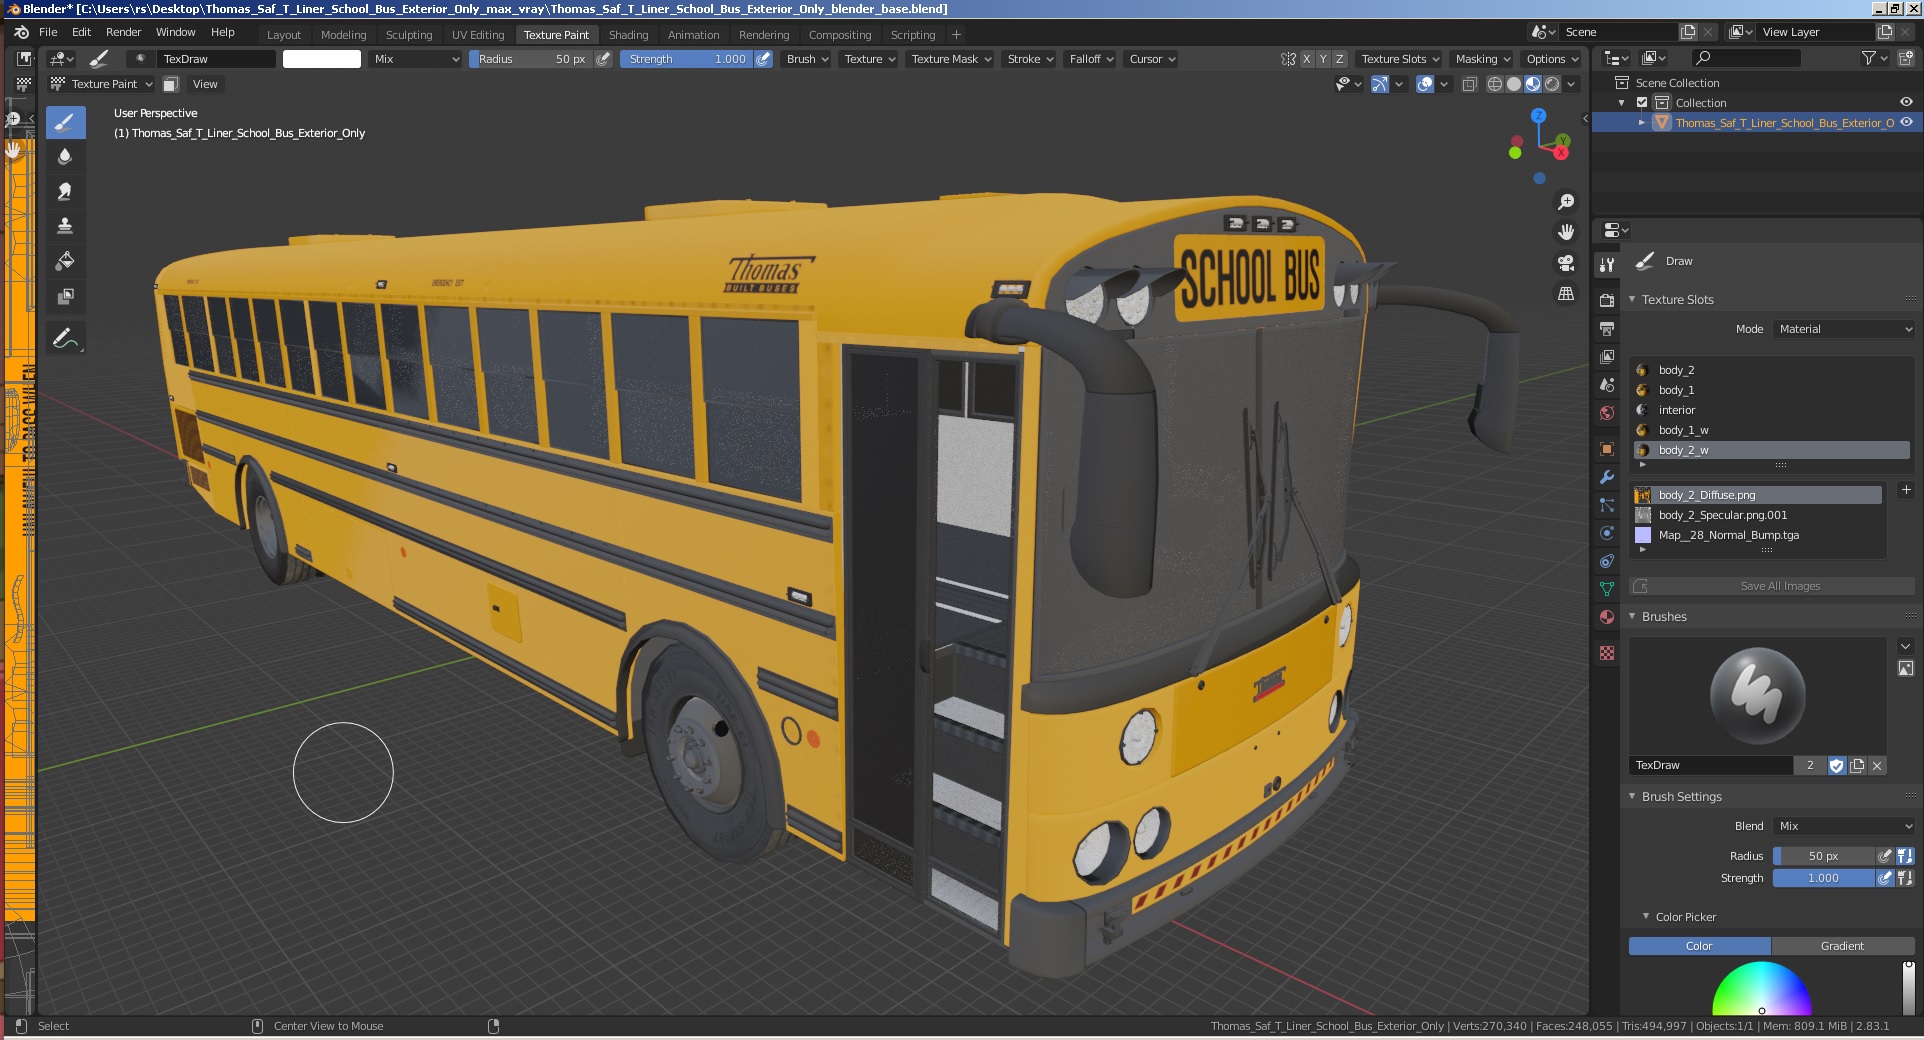
Task: Click the View menu button in viewport
Action: [205, 84]
